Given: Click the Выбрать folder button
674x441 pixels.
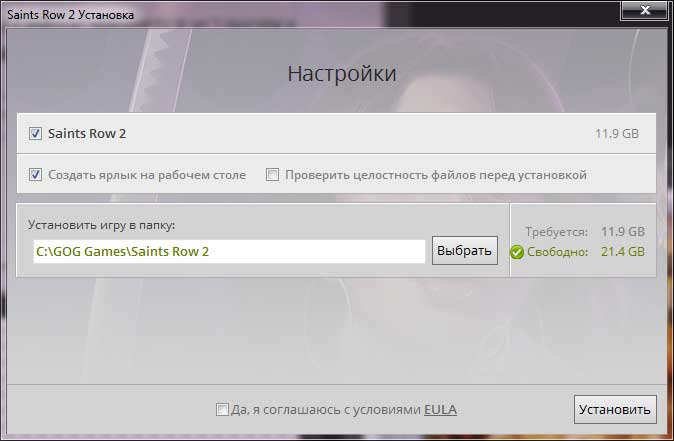Looking at the screenshot, I should click(x=465, y=251).
